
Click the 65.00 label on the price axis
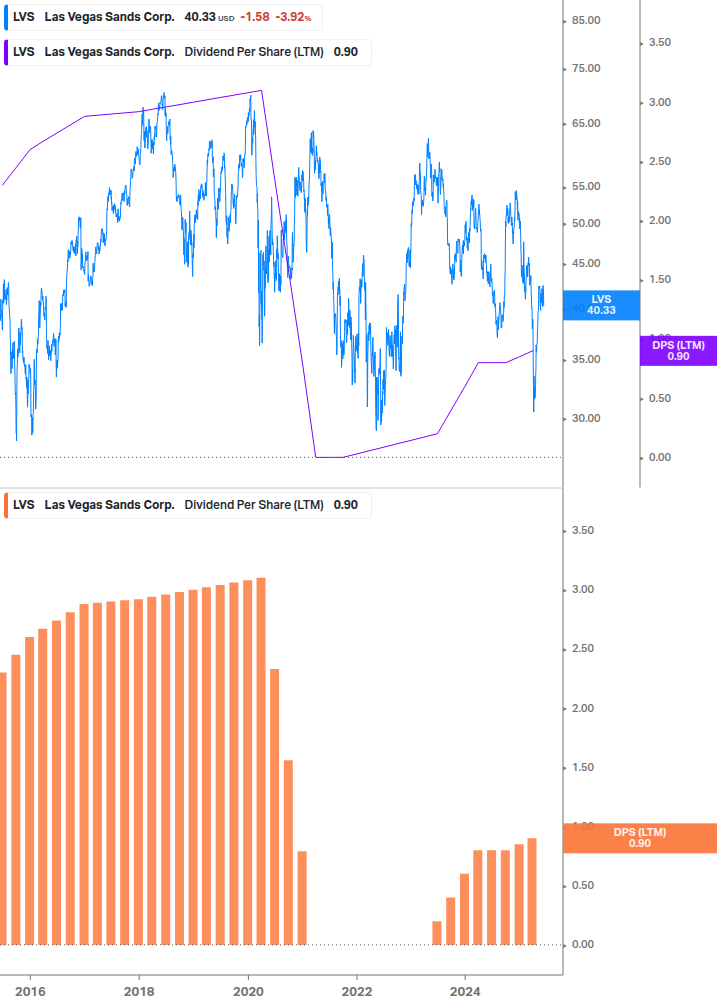586,124
